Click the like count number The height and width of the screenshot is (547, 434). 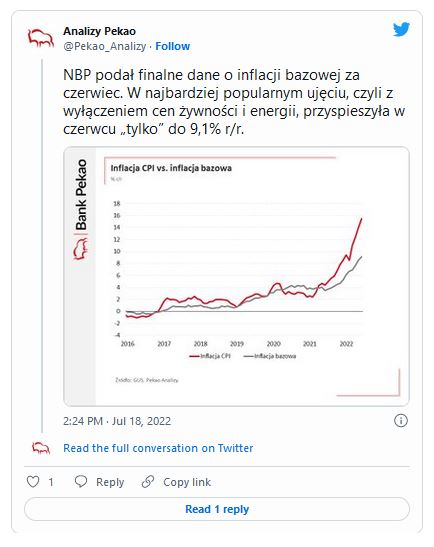51,482
